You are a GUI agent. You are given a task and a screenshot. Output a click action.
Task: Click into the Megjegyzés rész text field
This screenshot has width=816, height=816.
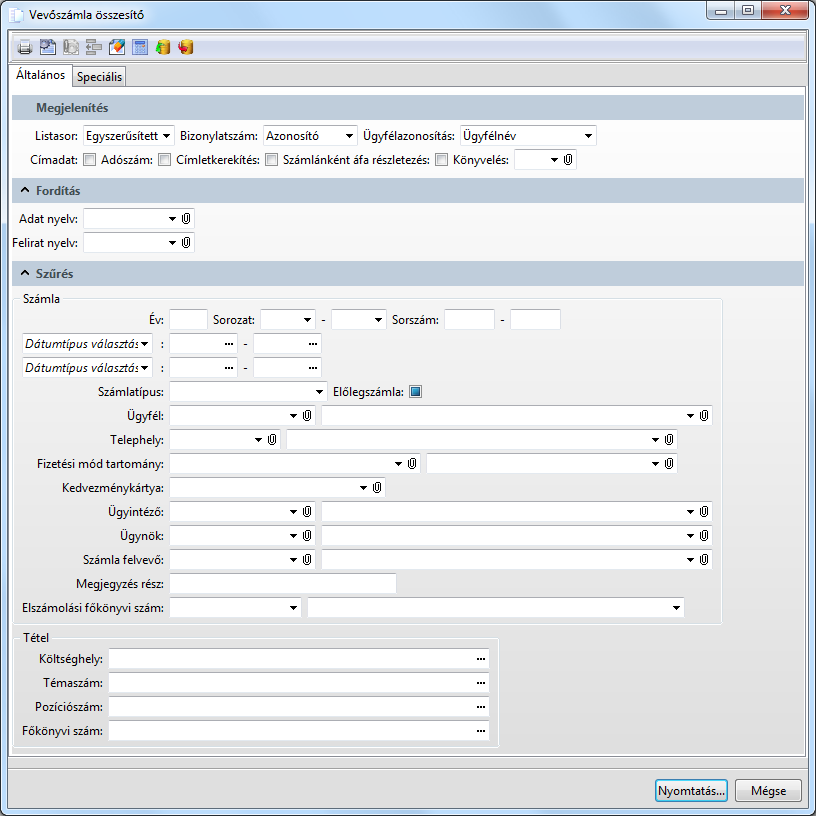tap(283, 583)
